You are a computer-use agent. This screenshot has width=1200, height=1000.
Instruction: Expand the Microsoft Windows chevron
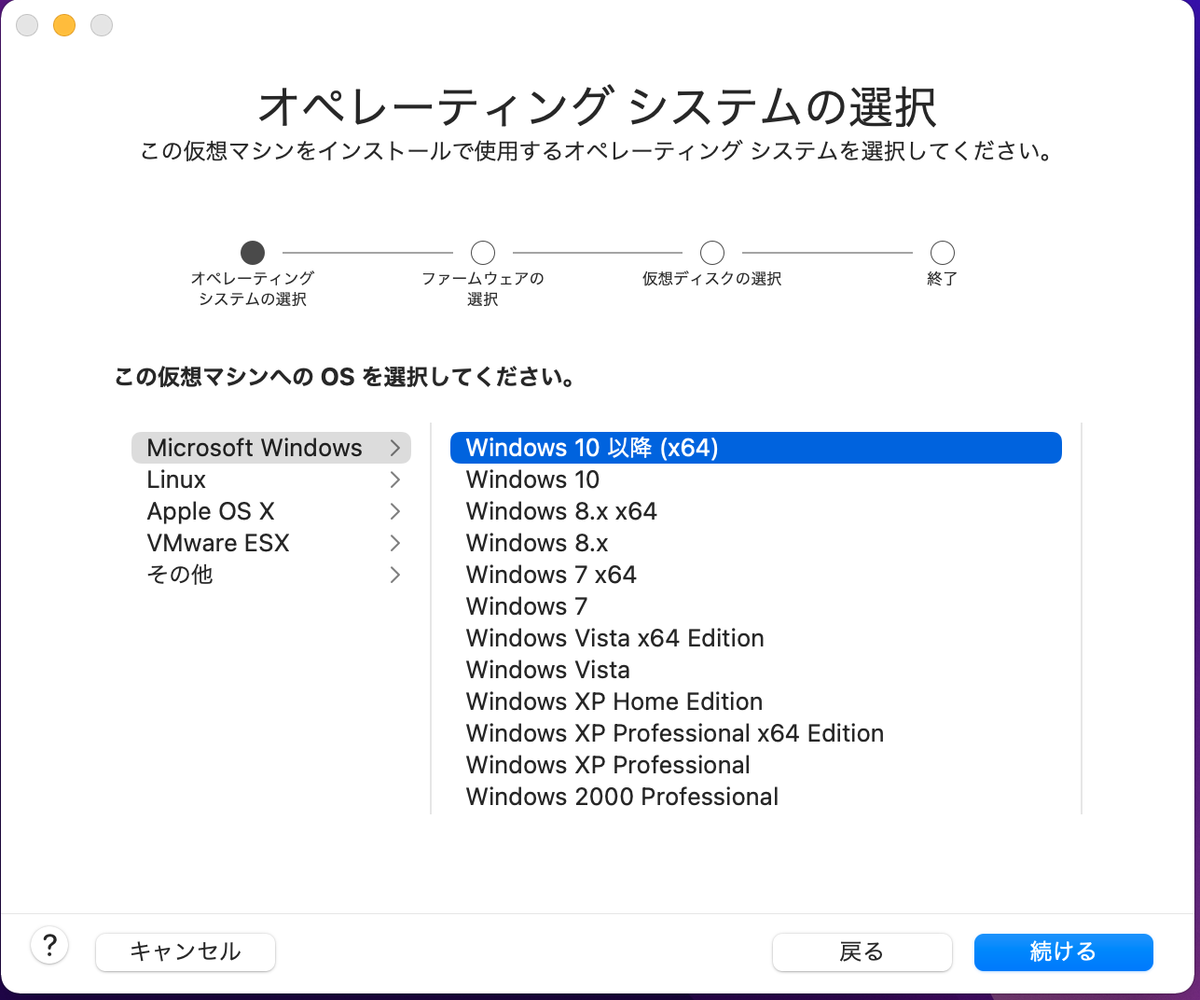point(396,448)
